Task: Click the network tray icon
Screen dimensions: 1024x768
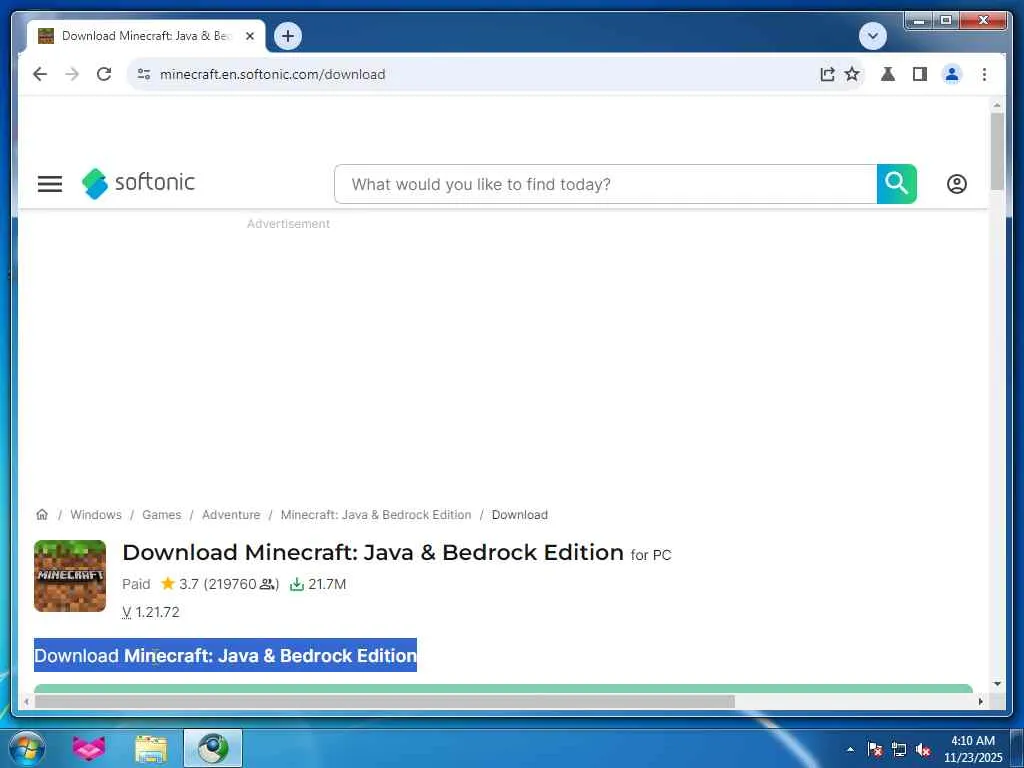Action: 899,749
